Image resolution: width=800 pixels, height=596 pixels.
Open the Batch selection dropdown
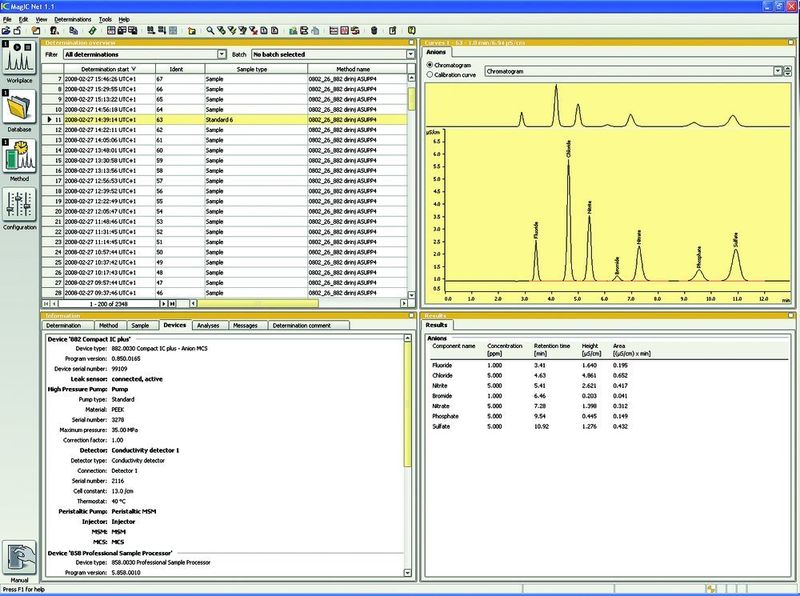coord(411,54)
